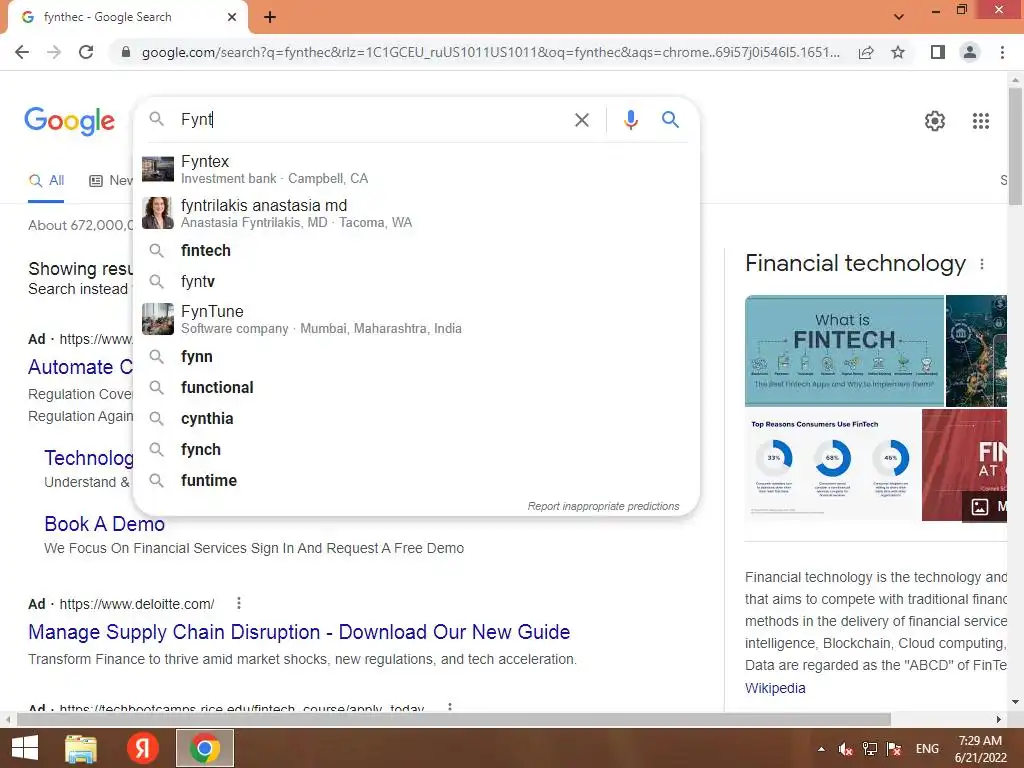Open the Chrome profile avatar
1024x768 pixels.
pyautogui.click(x=970, y=52)
